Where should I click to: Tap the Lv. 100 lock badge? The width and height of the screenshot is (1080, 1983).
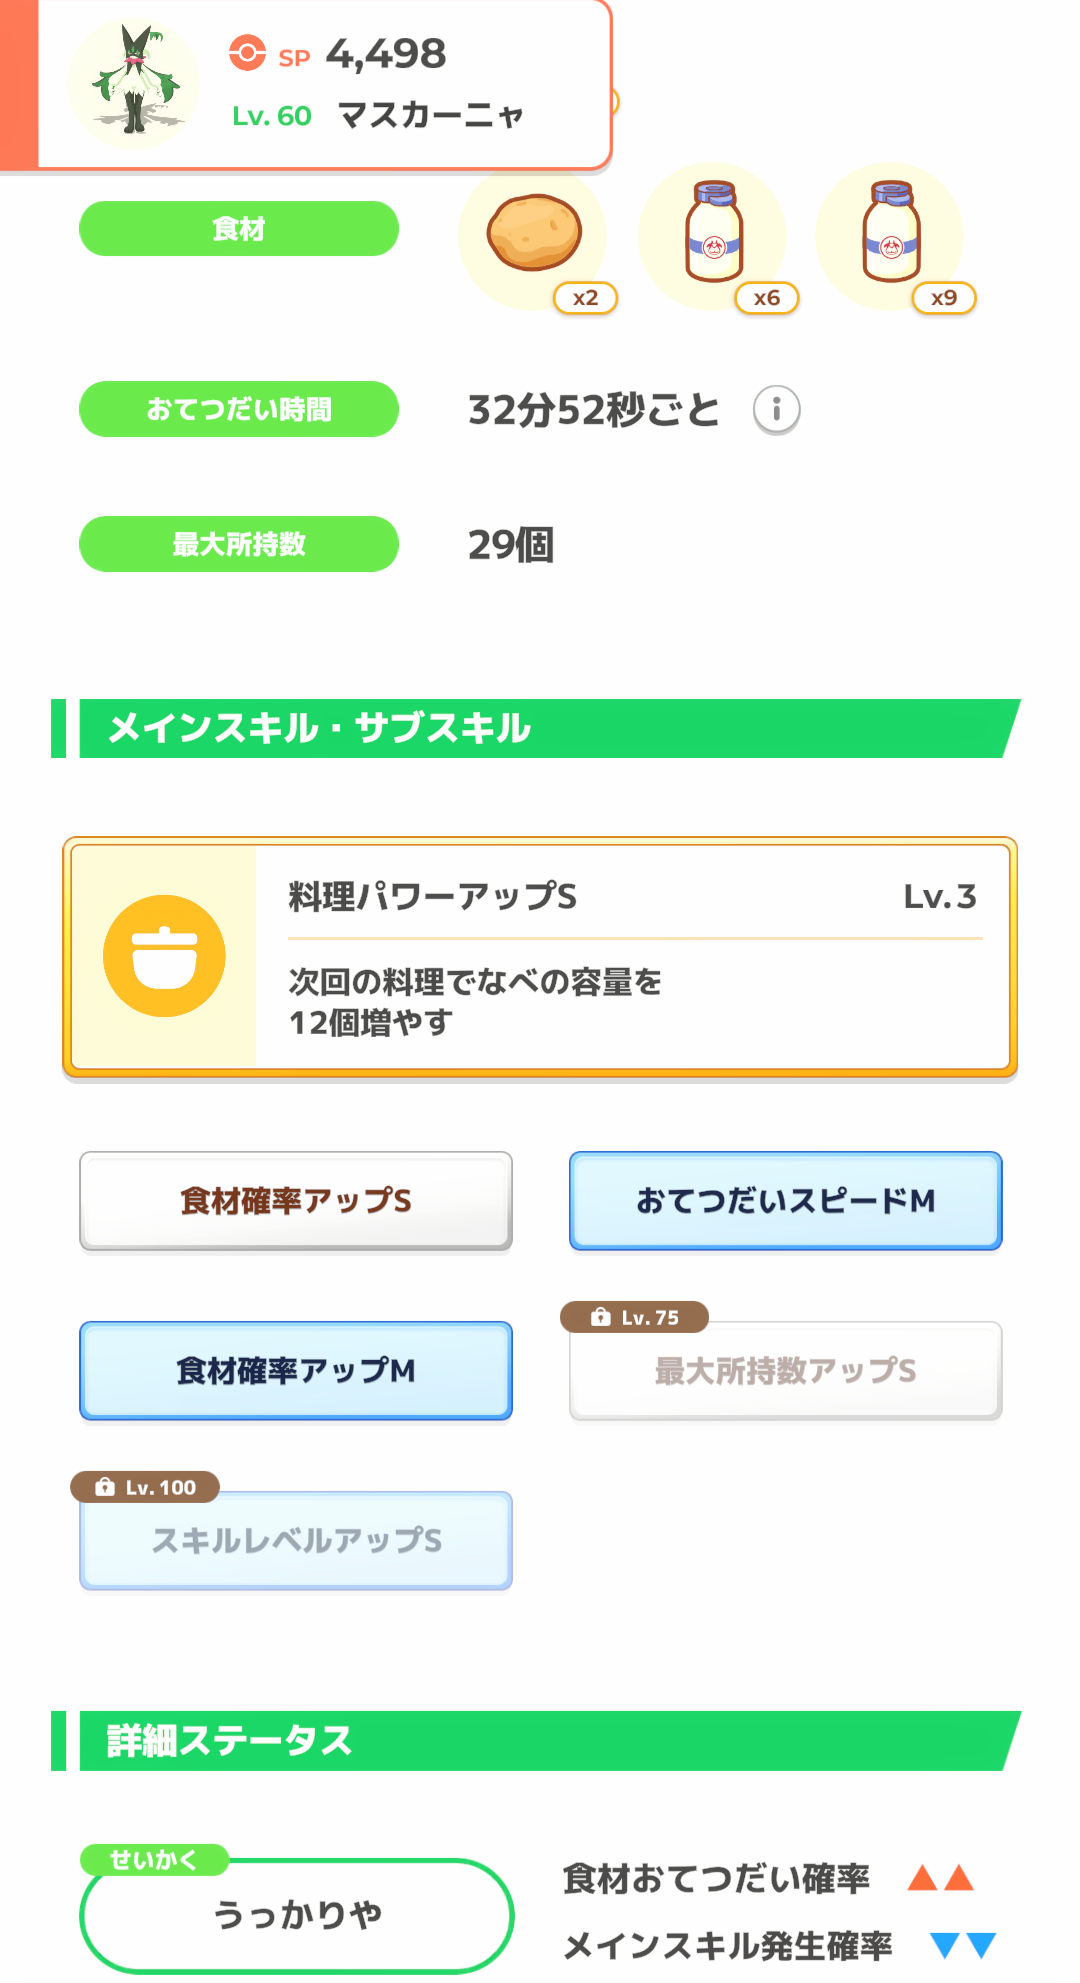click(145, 1487)
